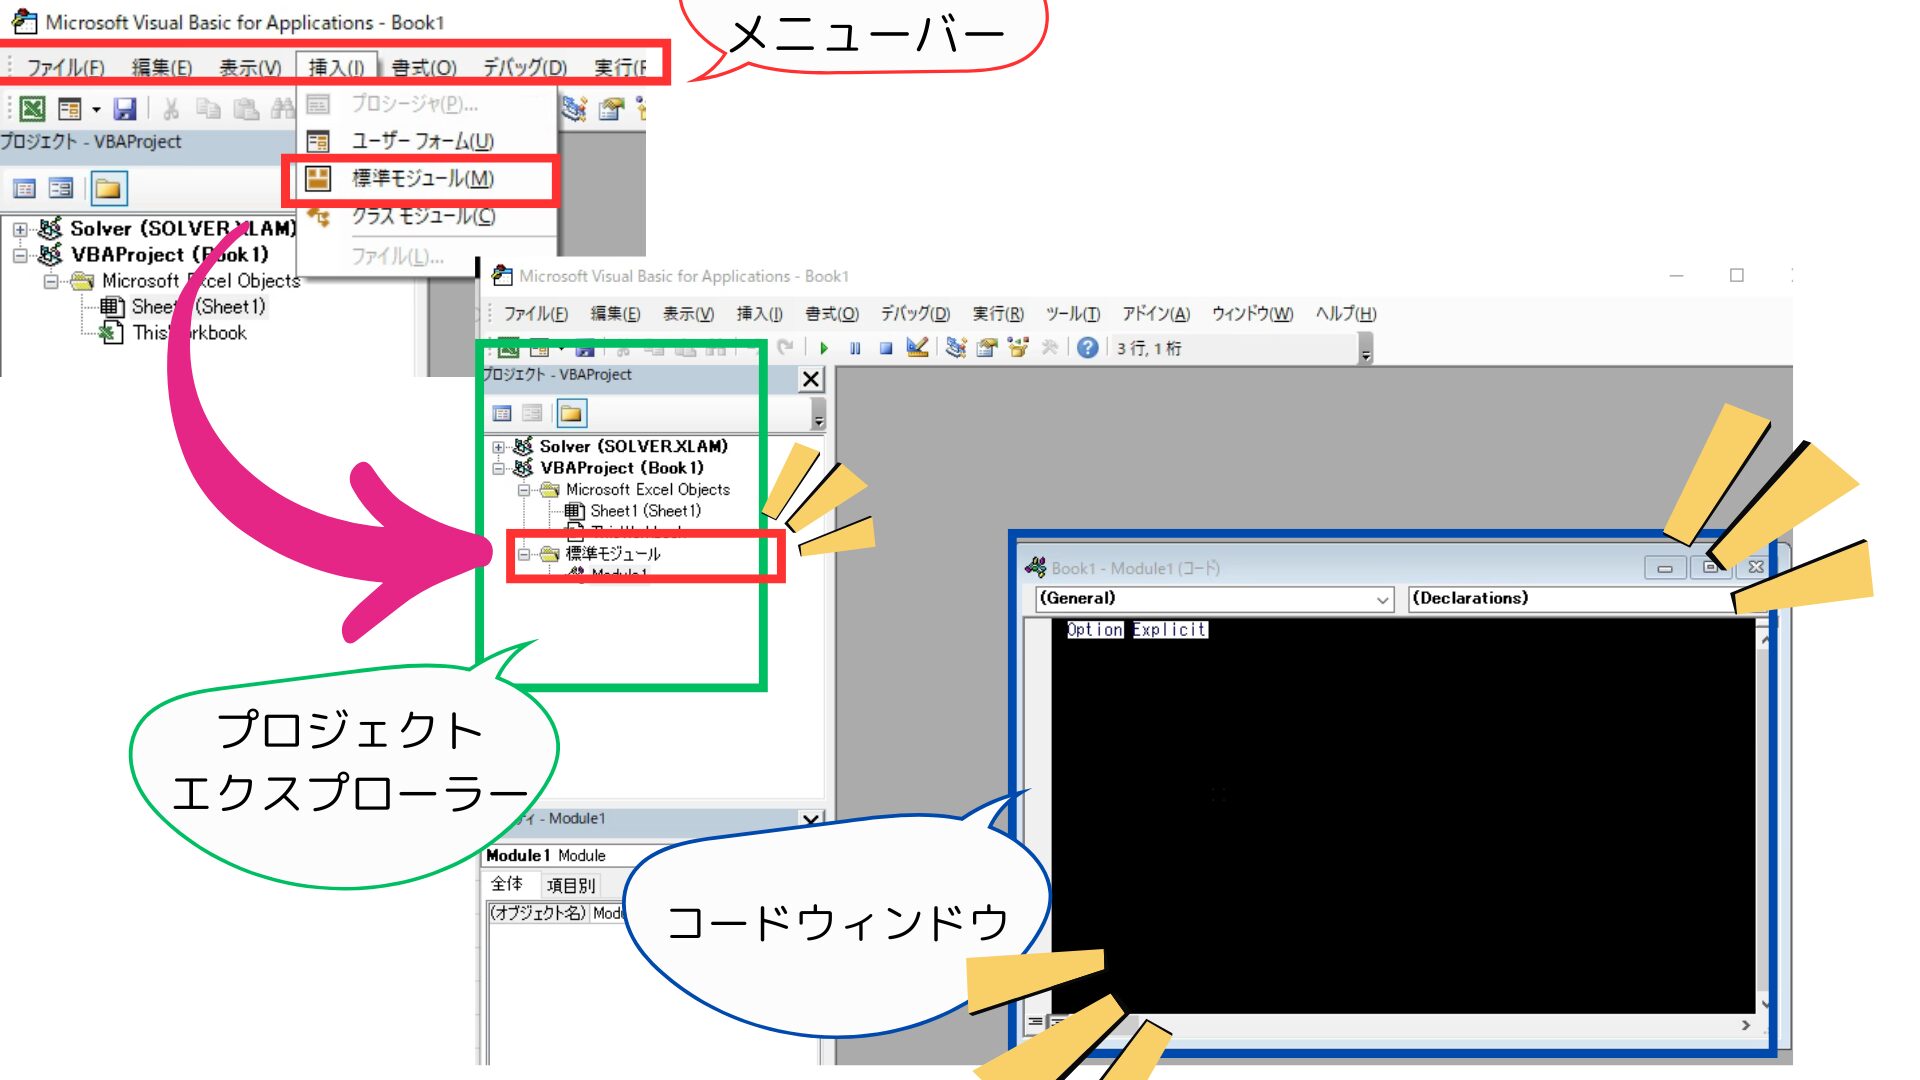Click View Object icon in upper project pane

tap(61, 188)
